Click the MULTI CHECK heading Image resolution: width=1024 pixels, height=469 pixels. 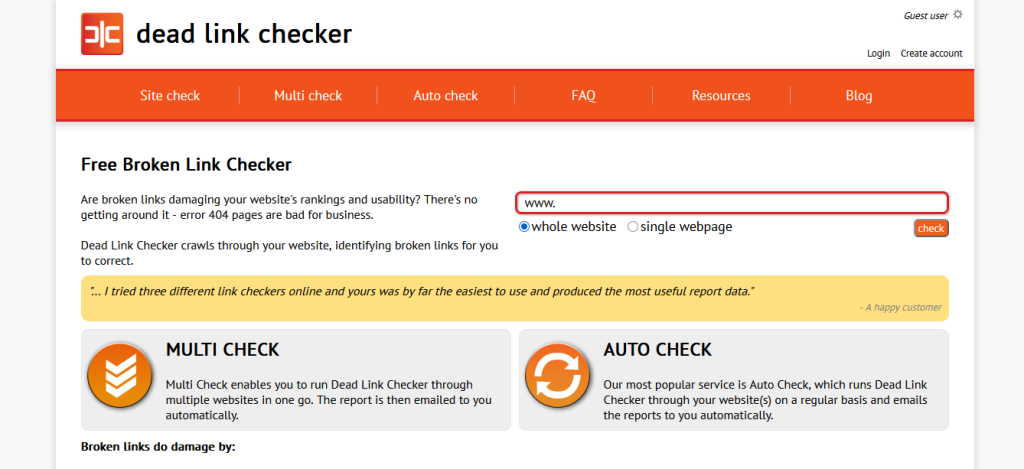pyautogui.click(x=223, y=350)
